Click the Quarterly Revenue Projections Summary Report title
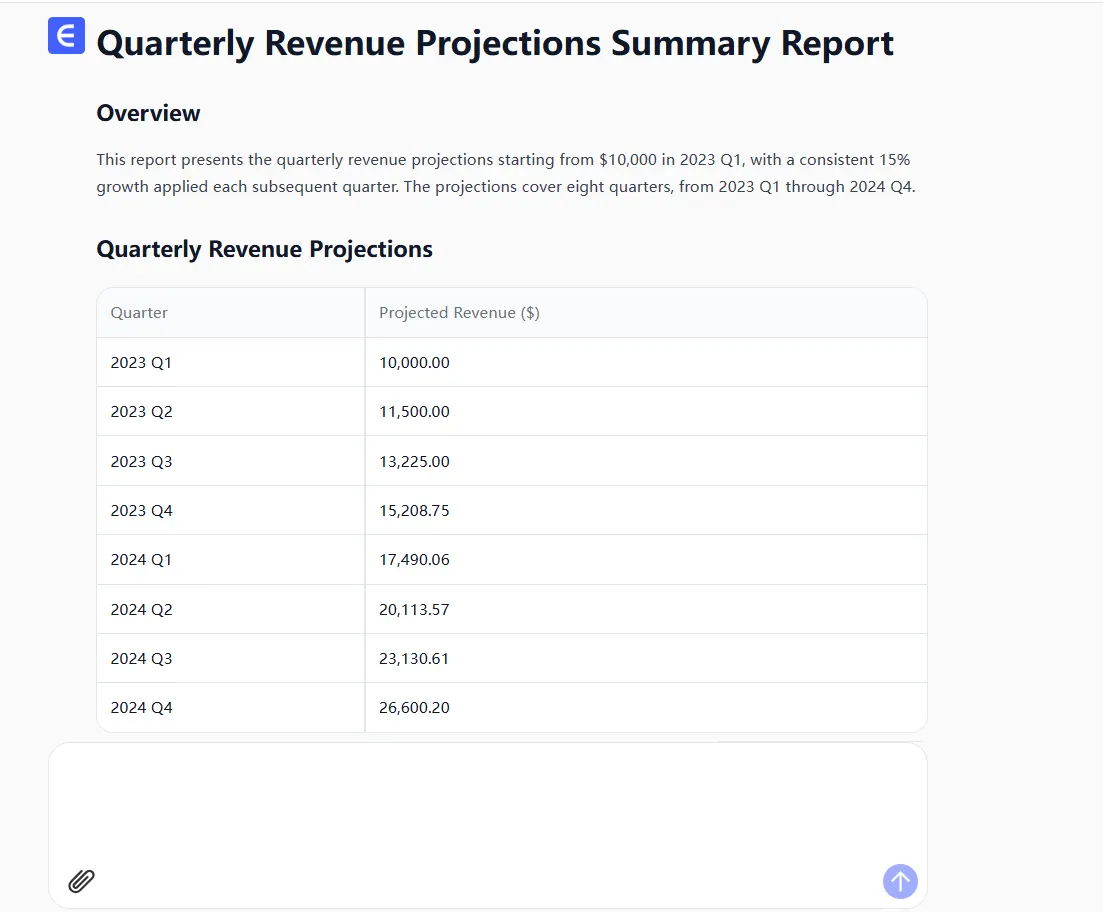The width and height of the screenshot is (1103, 912). (495, 44)
